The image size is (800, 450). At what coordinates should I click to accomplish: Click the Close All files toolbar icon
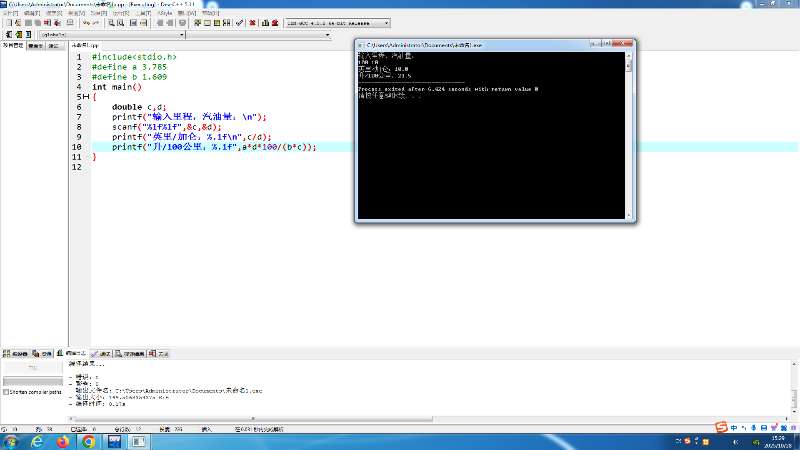(57, 23)
